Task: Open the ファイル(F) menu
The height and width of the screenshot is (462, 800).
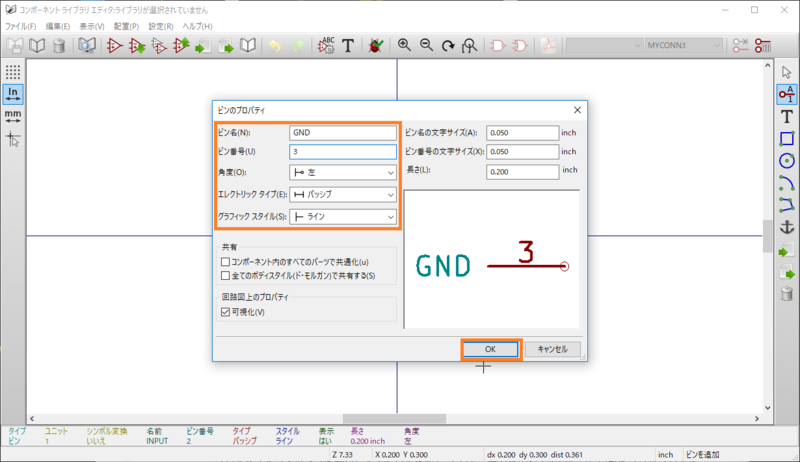Action: (x=20, y=26)
